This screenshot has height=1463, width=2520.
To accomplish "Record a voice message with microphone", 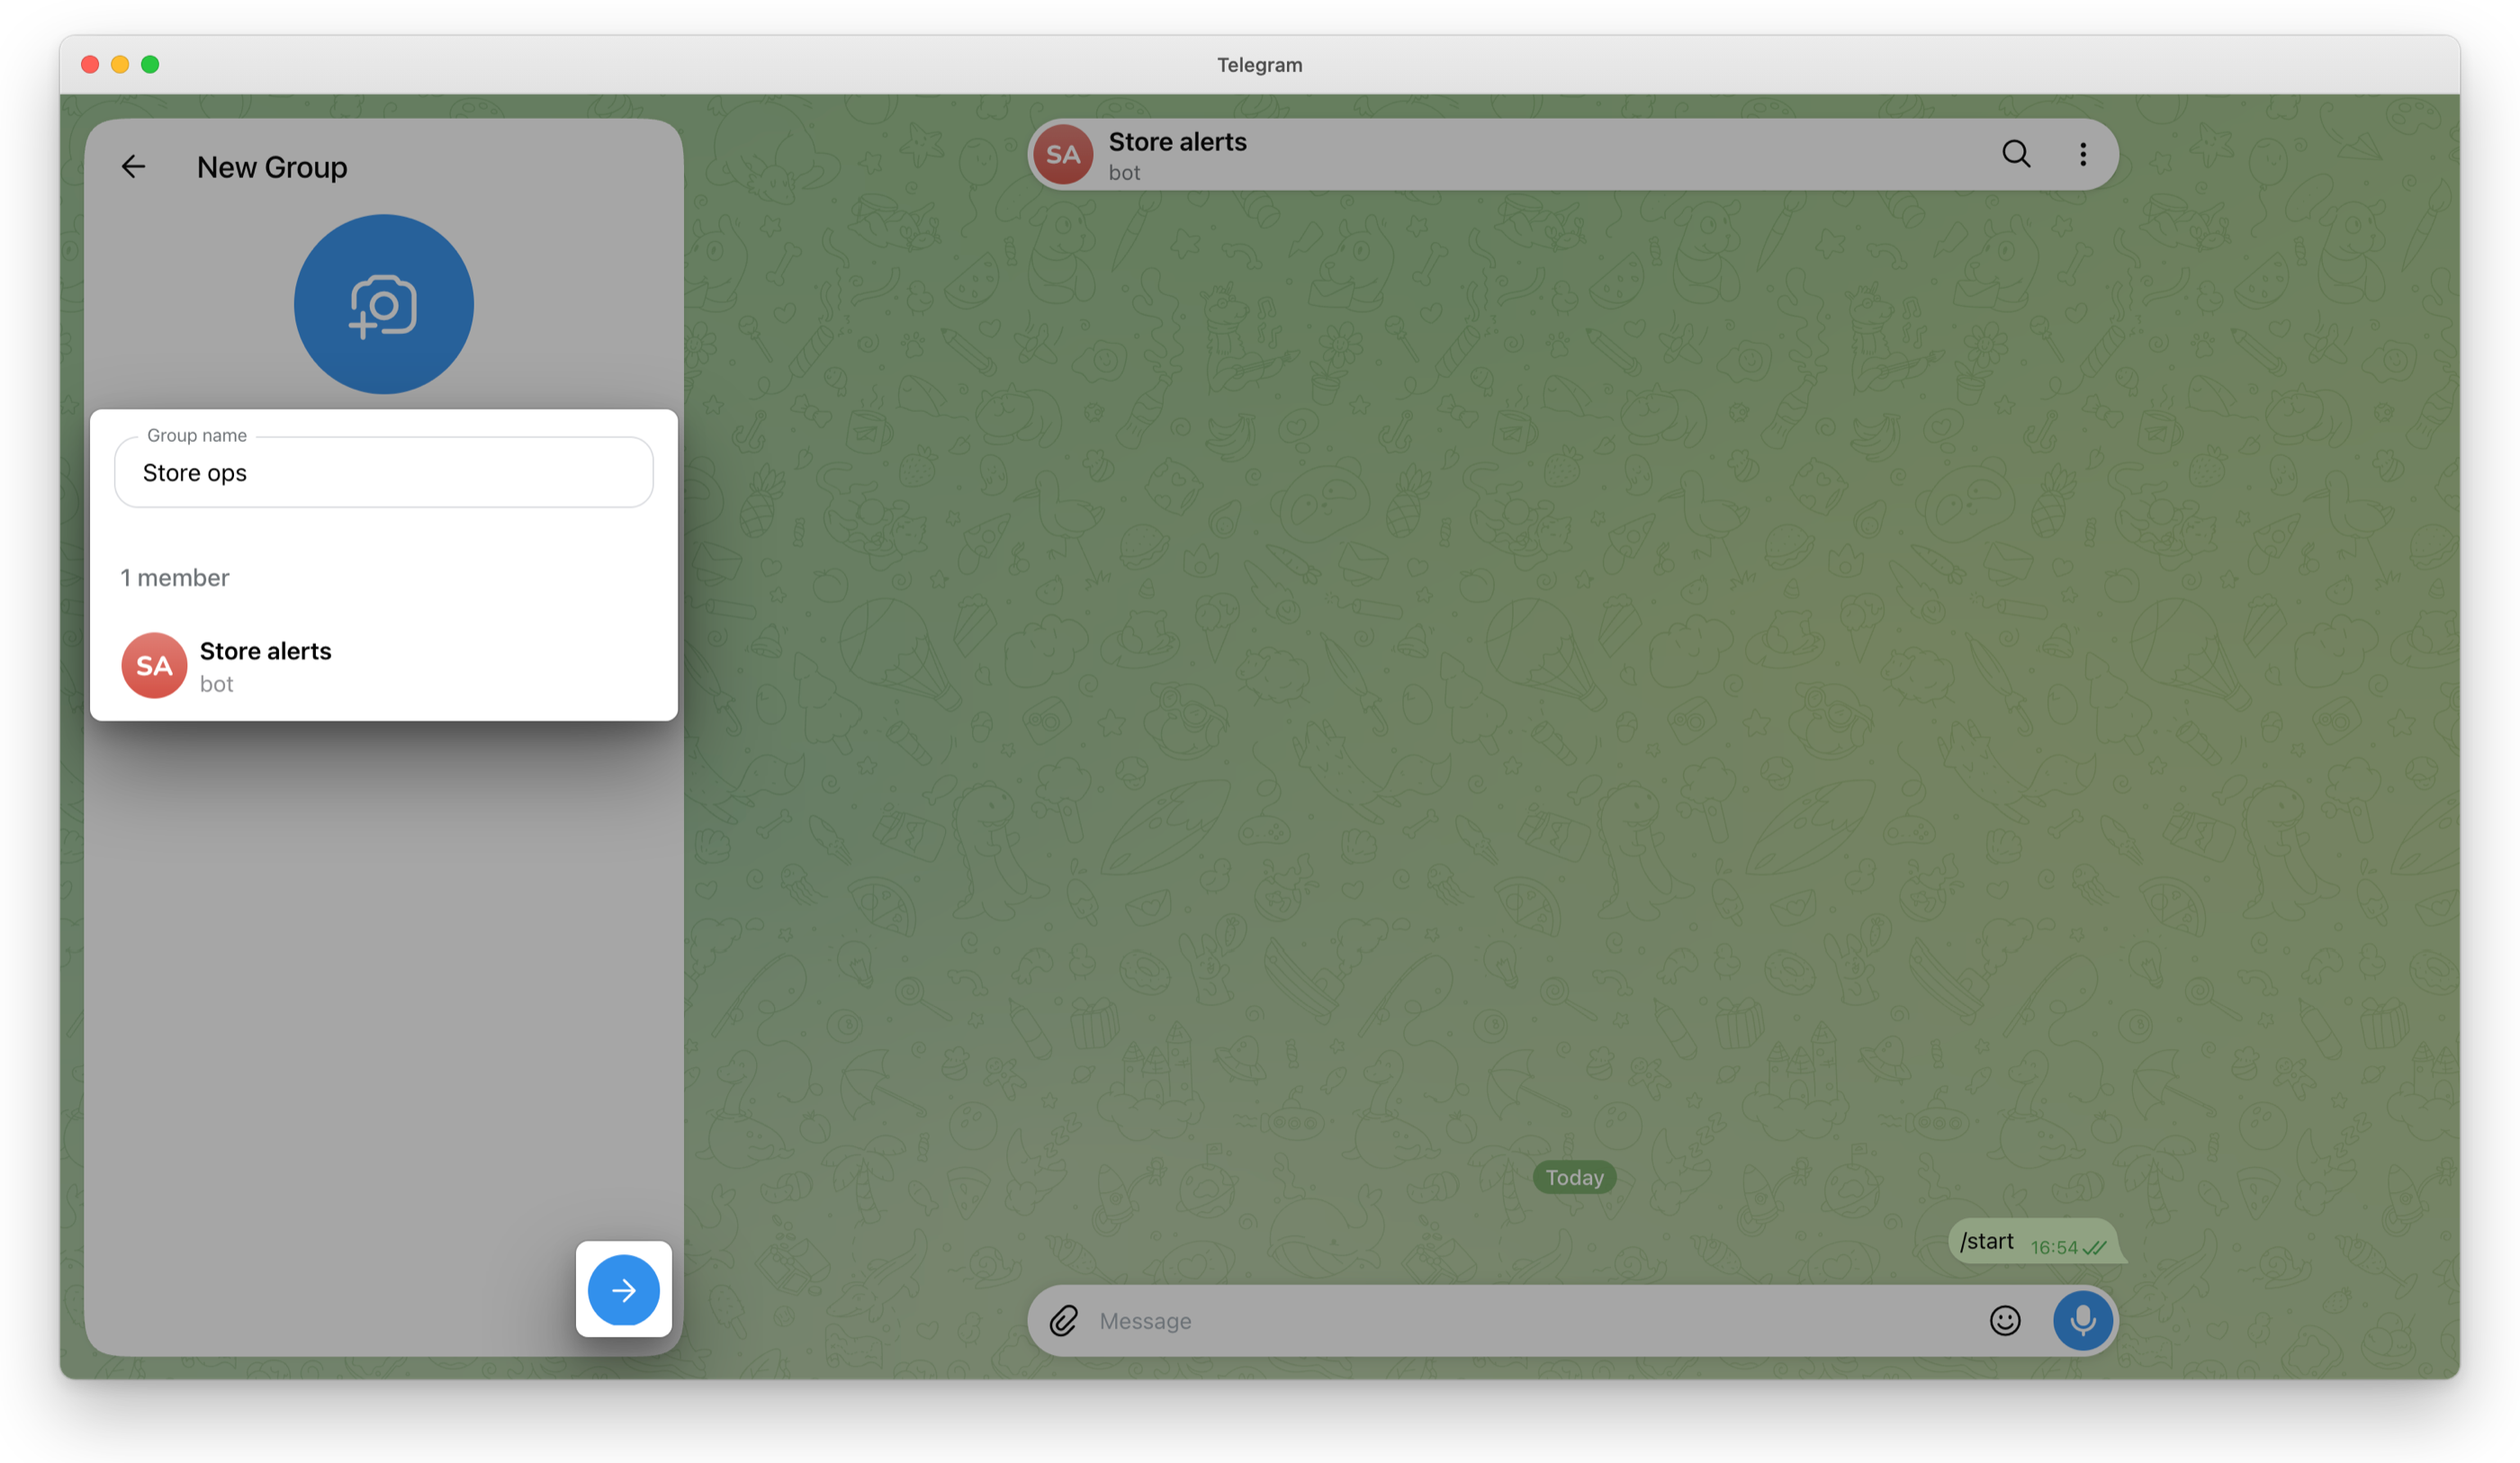I will pos(2083,1321).
